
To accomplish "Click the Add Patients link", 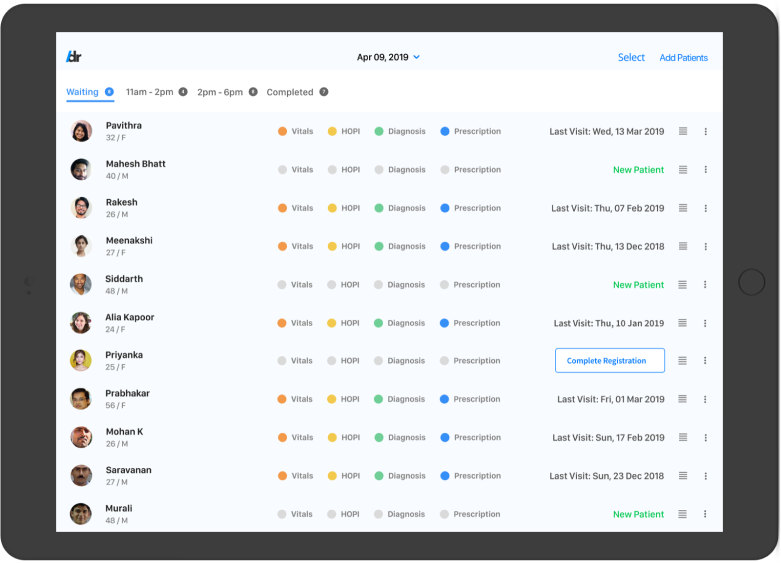I will 683,58.
